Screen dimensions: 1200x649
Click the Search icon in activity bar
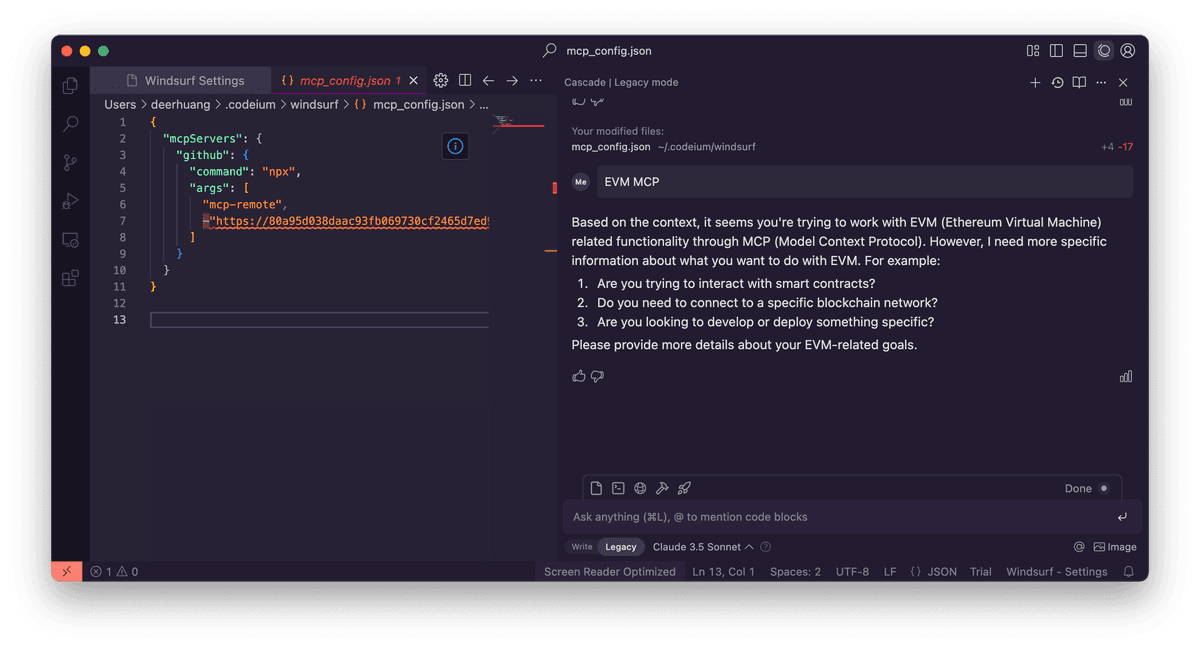point(70,123)
